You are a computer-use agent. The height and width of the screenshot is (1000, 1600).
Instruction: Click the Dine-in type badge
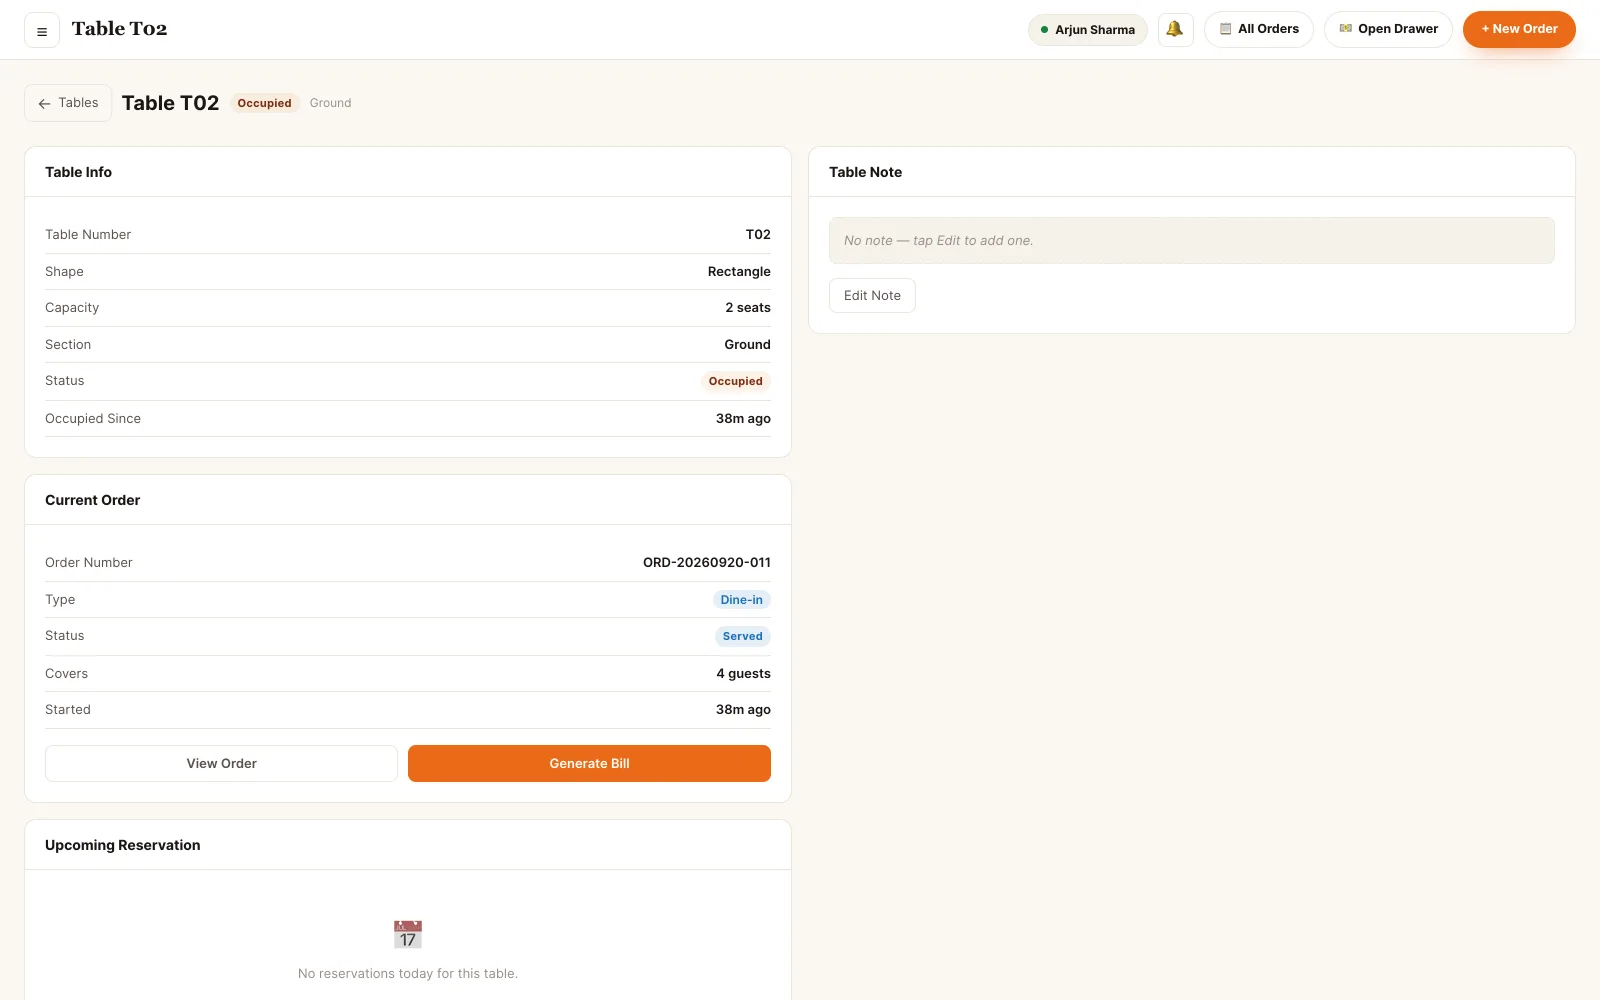point(741,600)
